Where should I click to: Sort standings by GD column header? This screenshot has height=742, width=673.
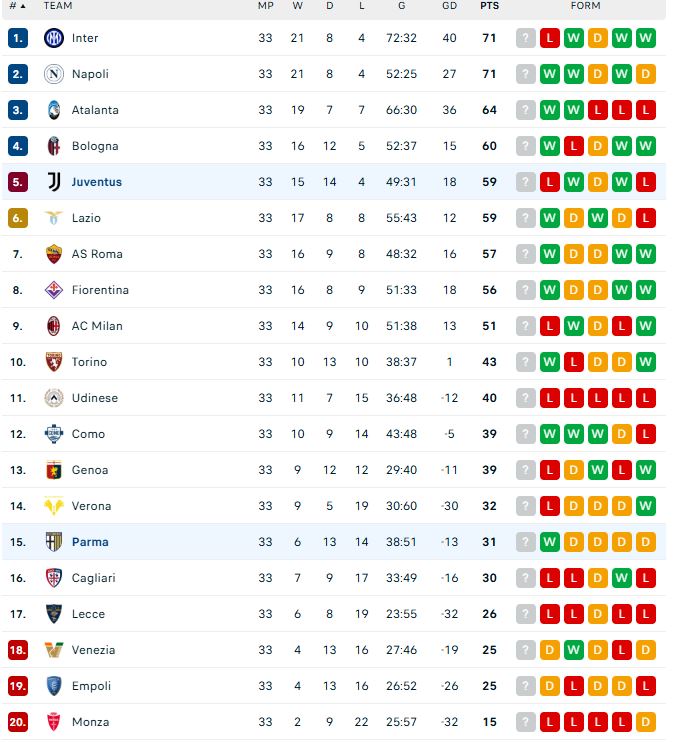click(449, 6)
